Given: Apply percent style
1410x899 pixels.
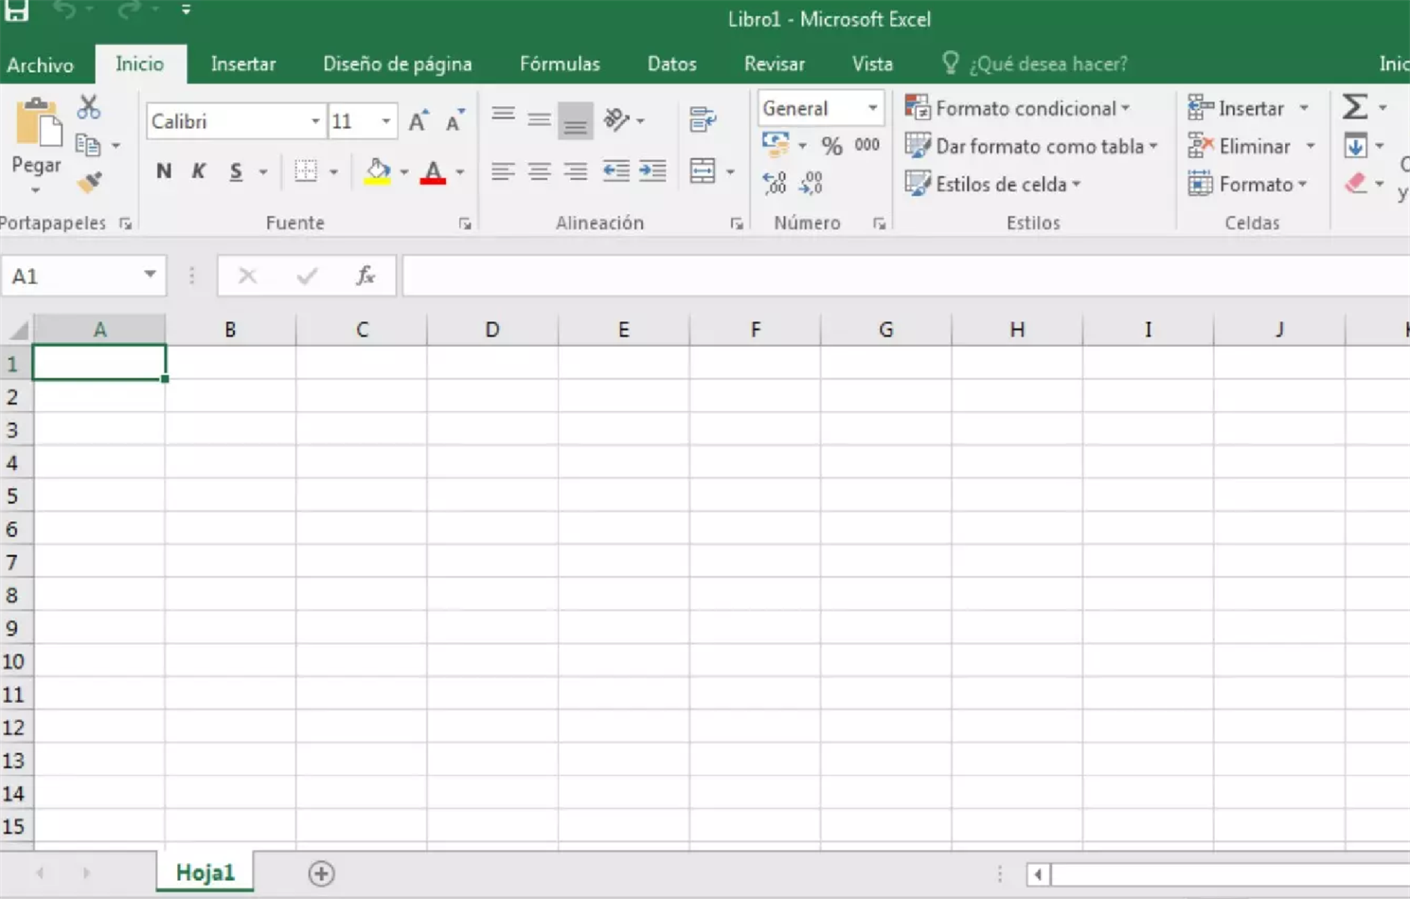Looking at the screenshot, I should 832,146.
